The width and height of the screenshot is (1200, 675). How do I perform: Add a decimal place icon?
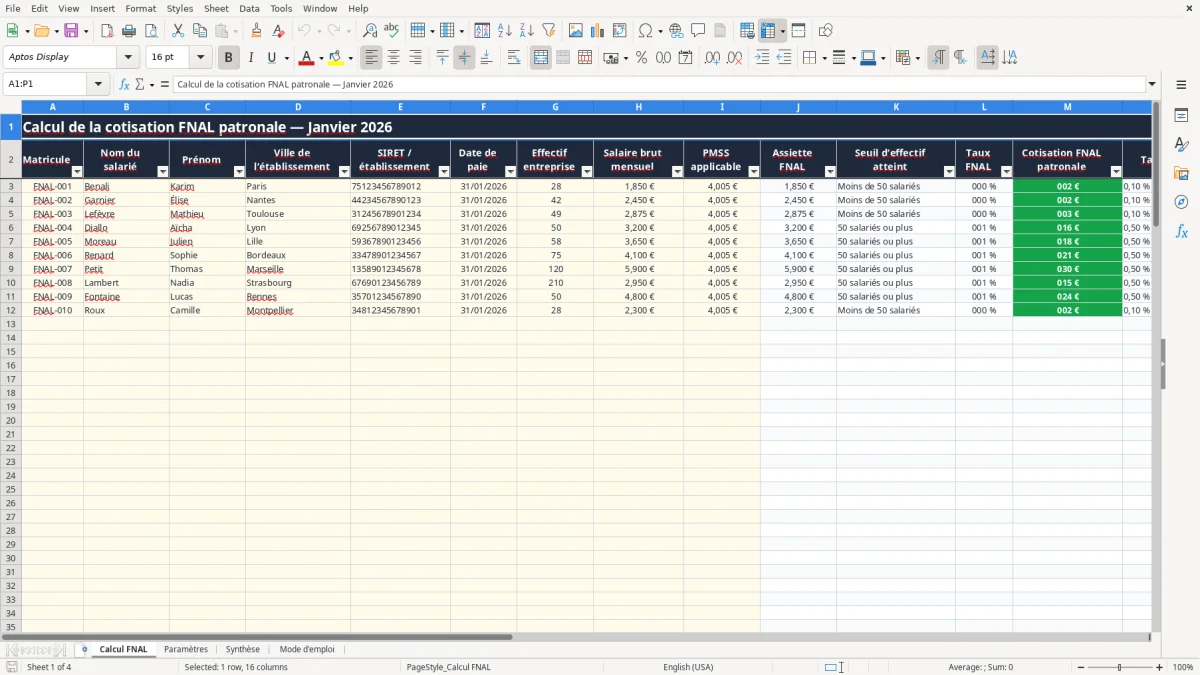pos(712,58)
